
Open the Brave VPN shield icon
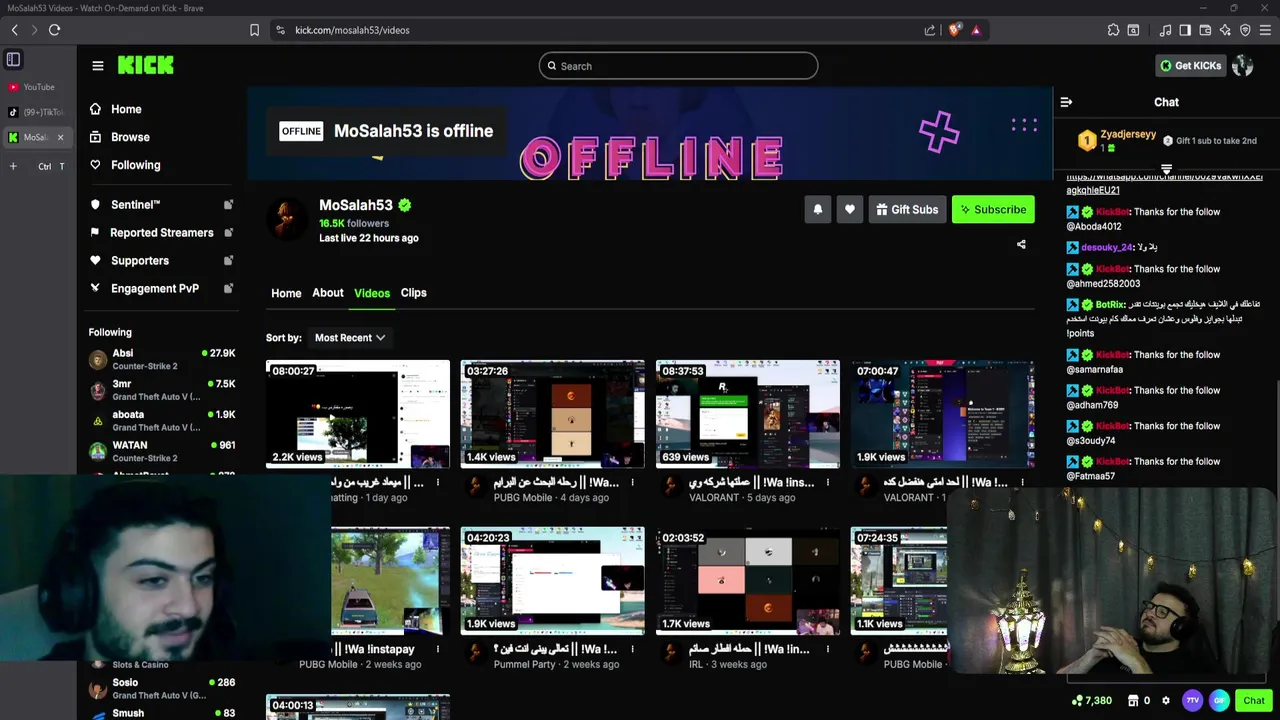(1245, 30)
